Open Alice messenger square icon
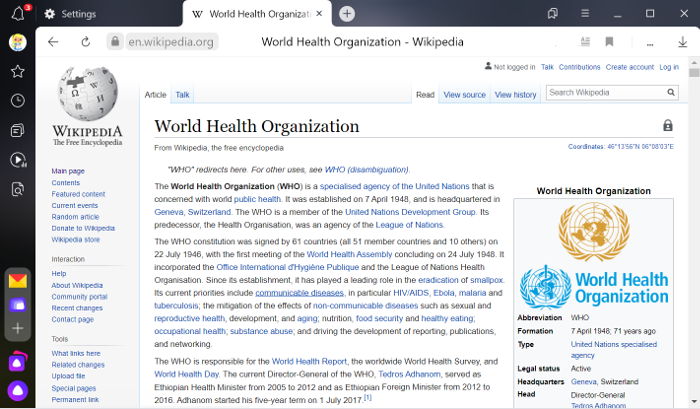700x409 pixels. click(x=18, y=362)
